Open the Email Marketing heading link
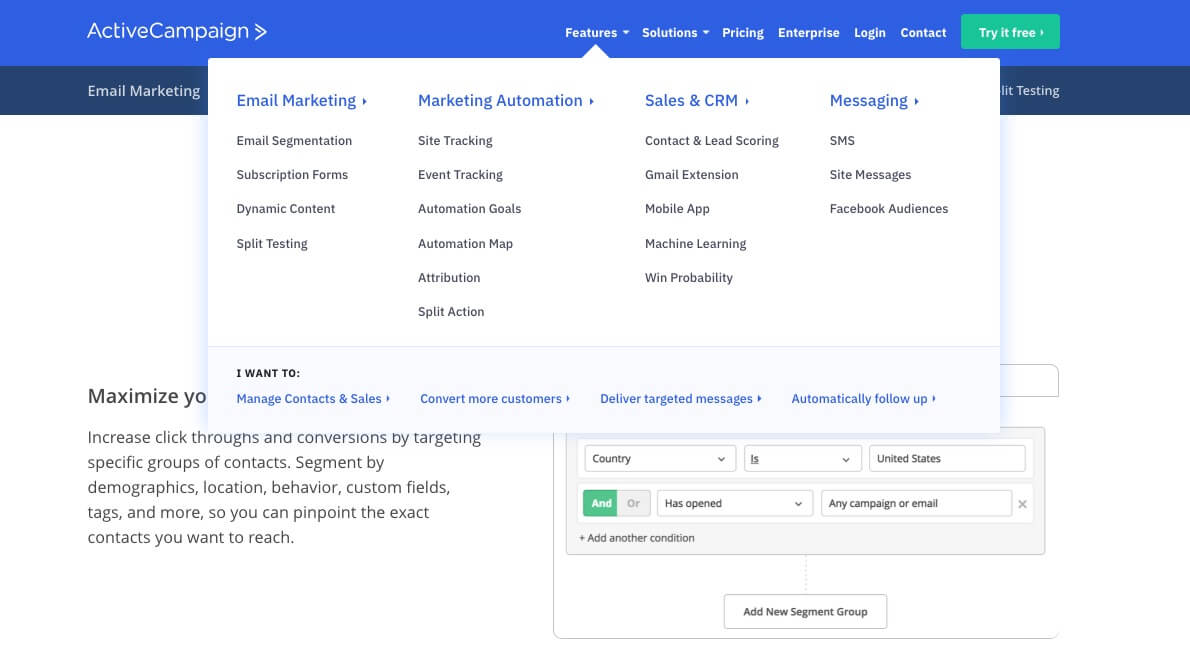The width and height of the screenshot is (1190, 649). pyautogui.click(x=301, y=100)
